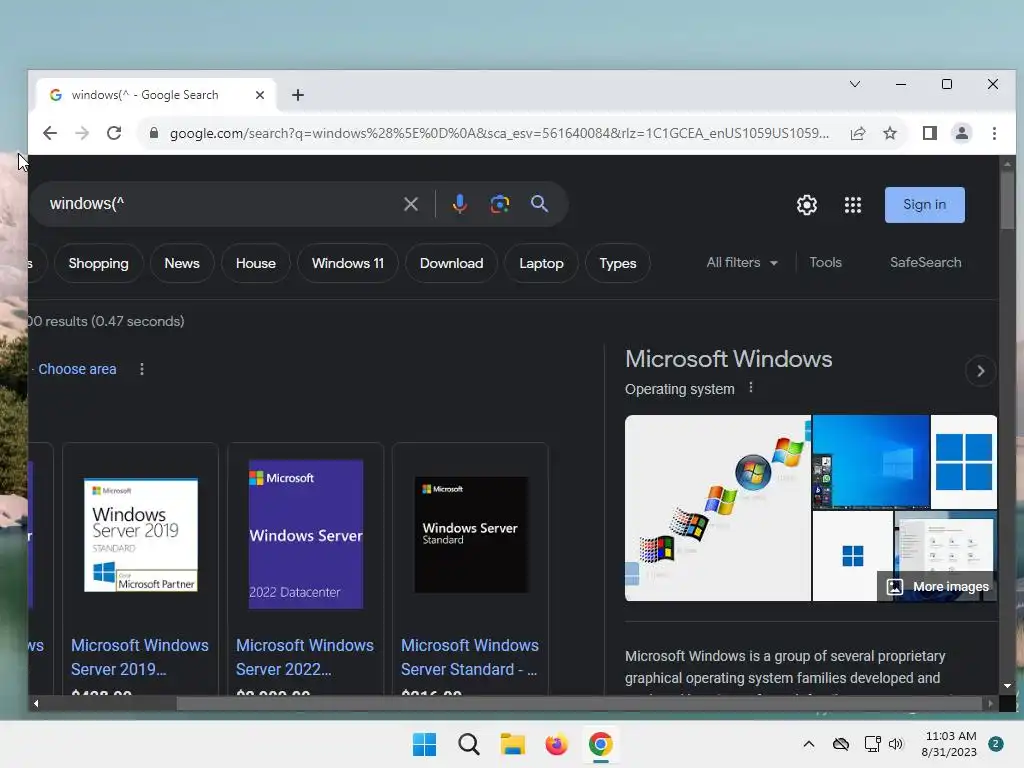The width and height of the screenshot is (1024, 768).
Task: Launch File Explorer from taskbar
Action: pyautogui.click(x=513, y=744)
